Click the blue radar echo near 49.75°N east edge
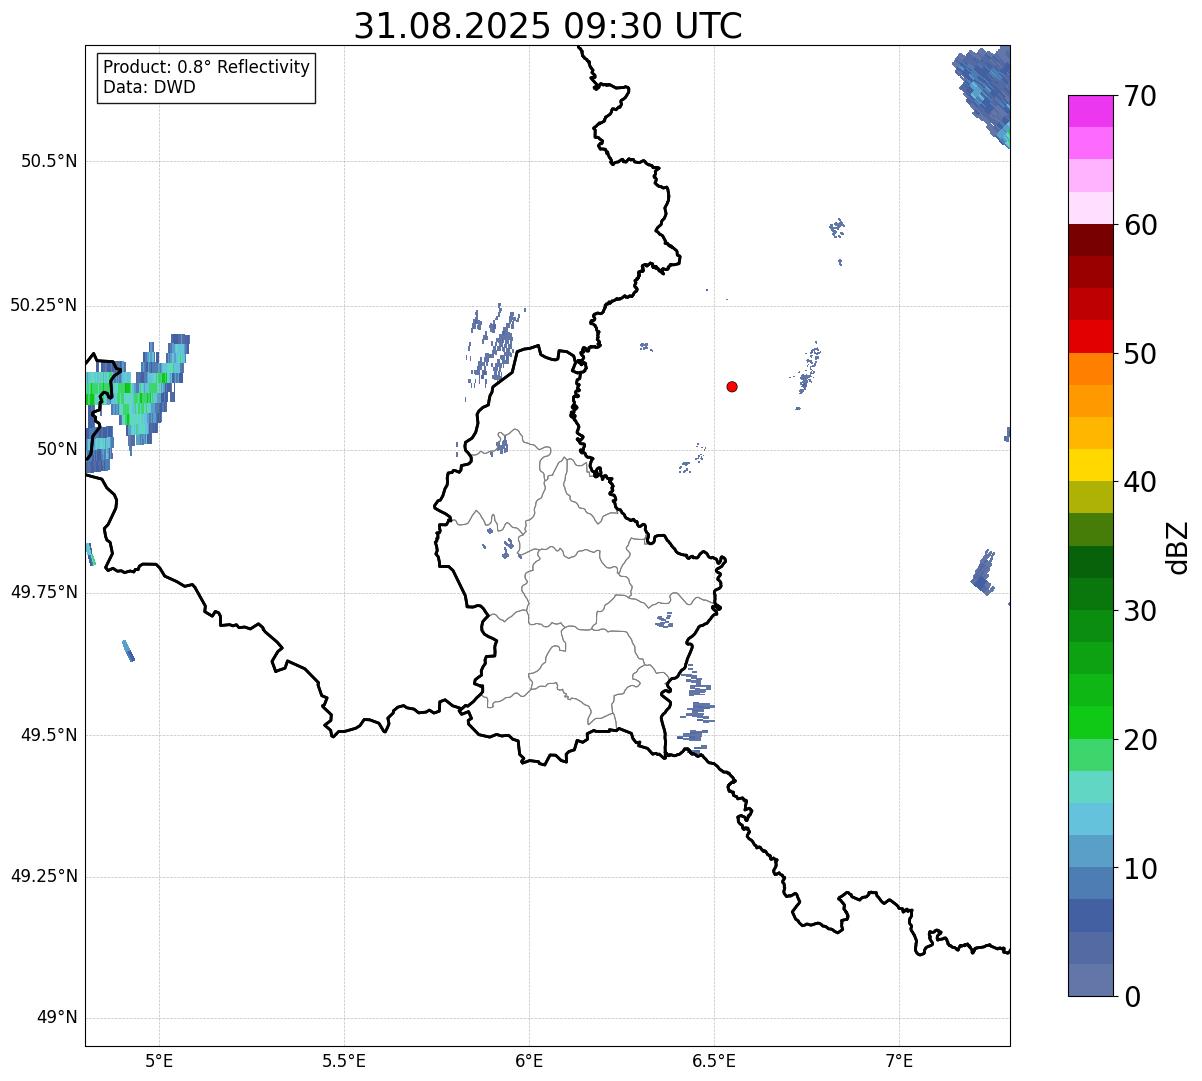 tap(984, 572)
